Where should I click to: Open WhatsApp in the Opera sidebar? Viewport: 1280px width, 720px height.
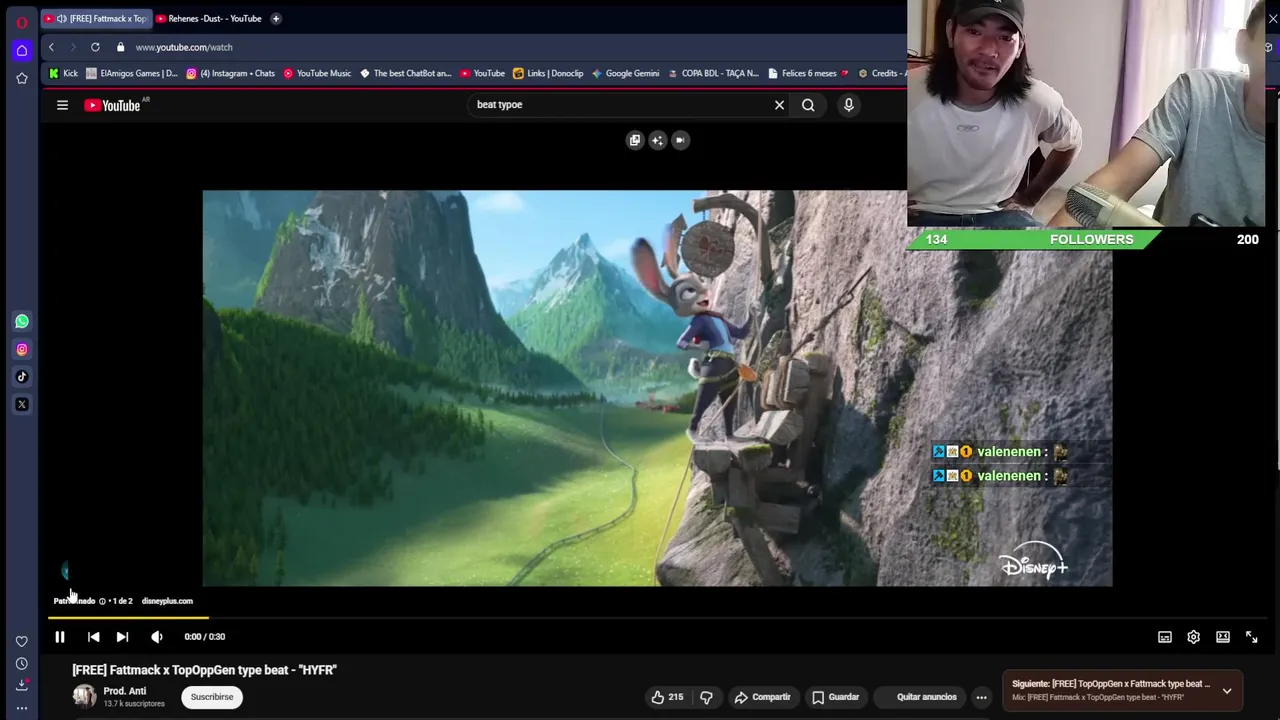point(22,321)
